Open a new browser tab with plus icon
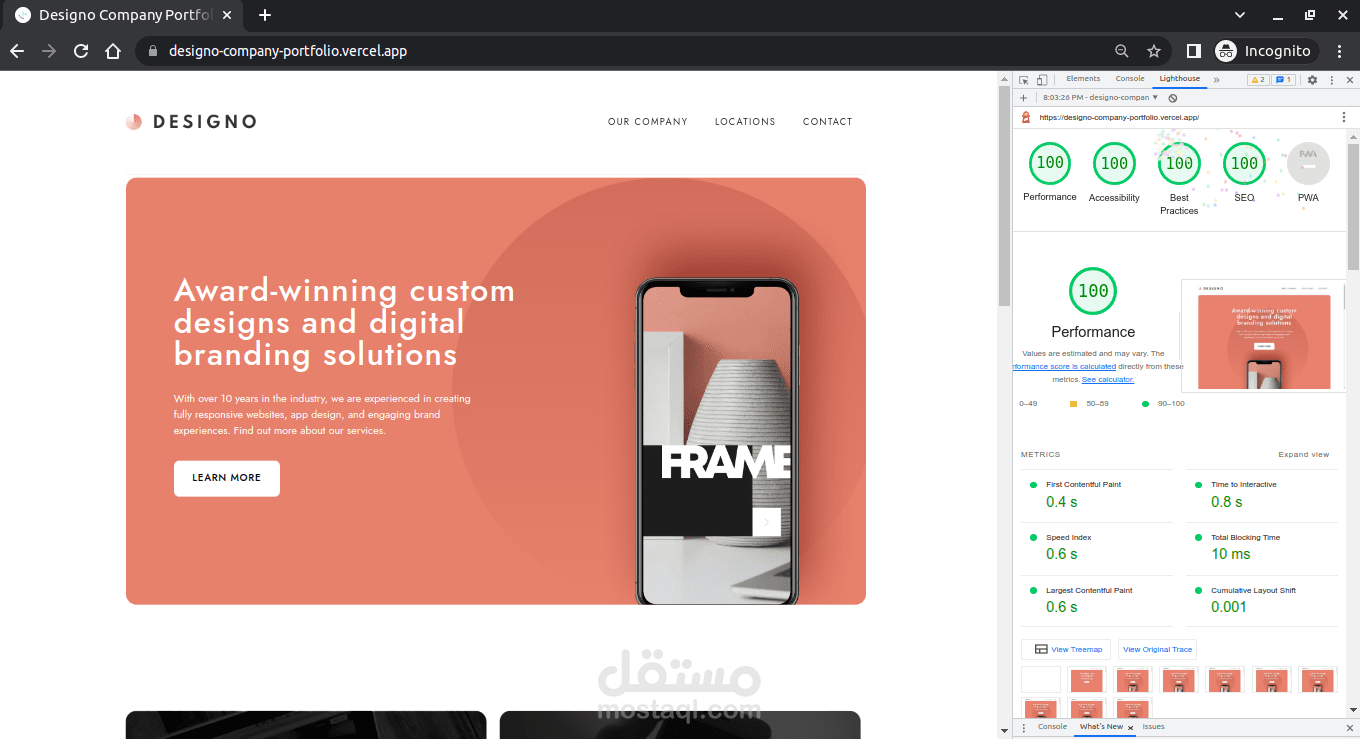Screen dimensions: 1360x739 coord(265,15)
